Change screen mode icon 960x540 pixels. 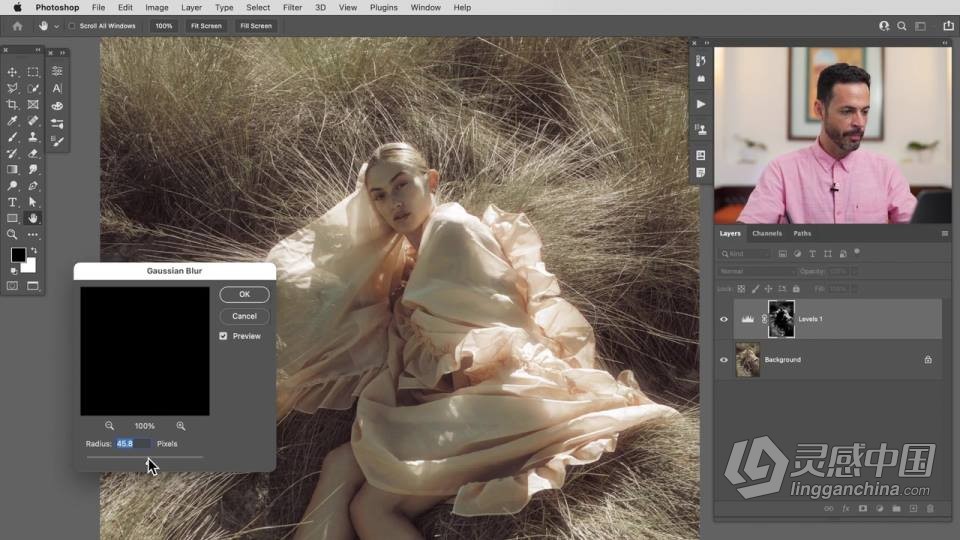point(33,286)
